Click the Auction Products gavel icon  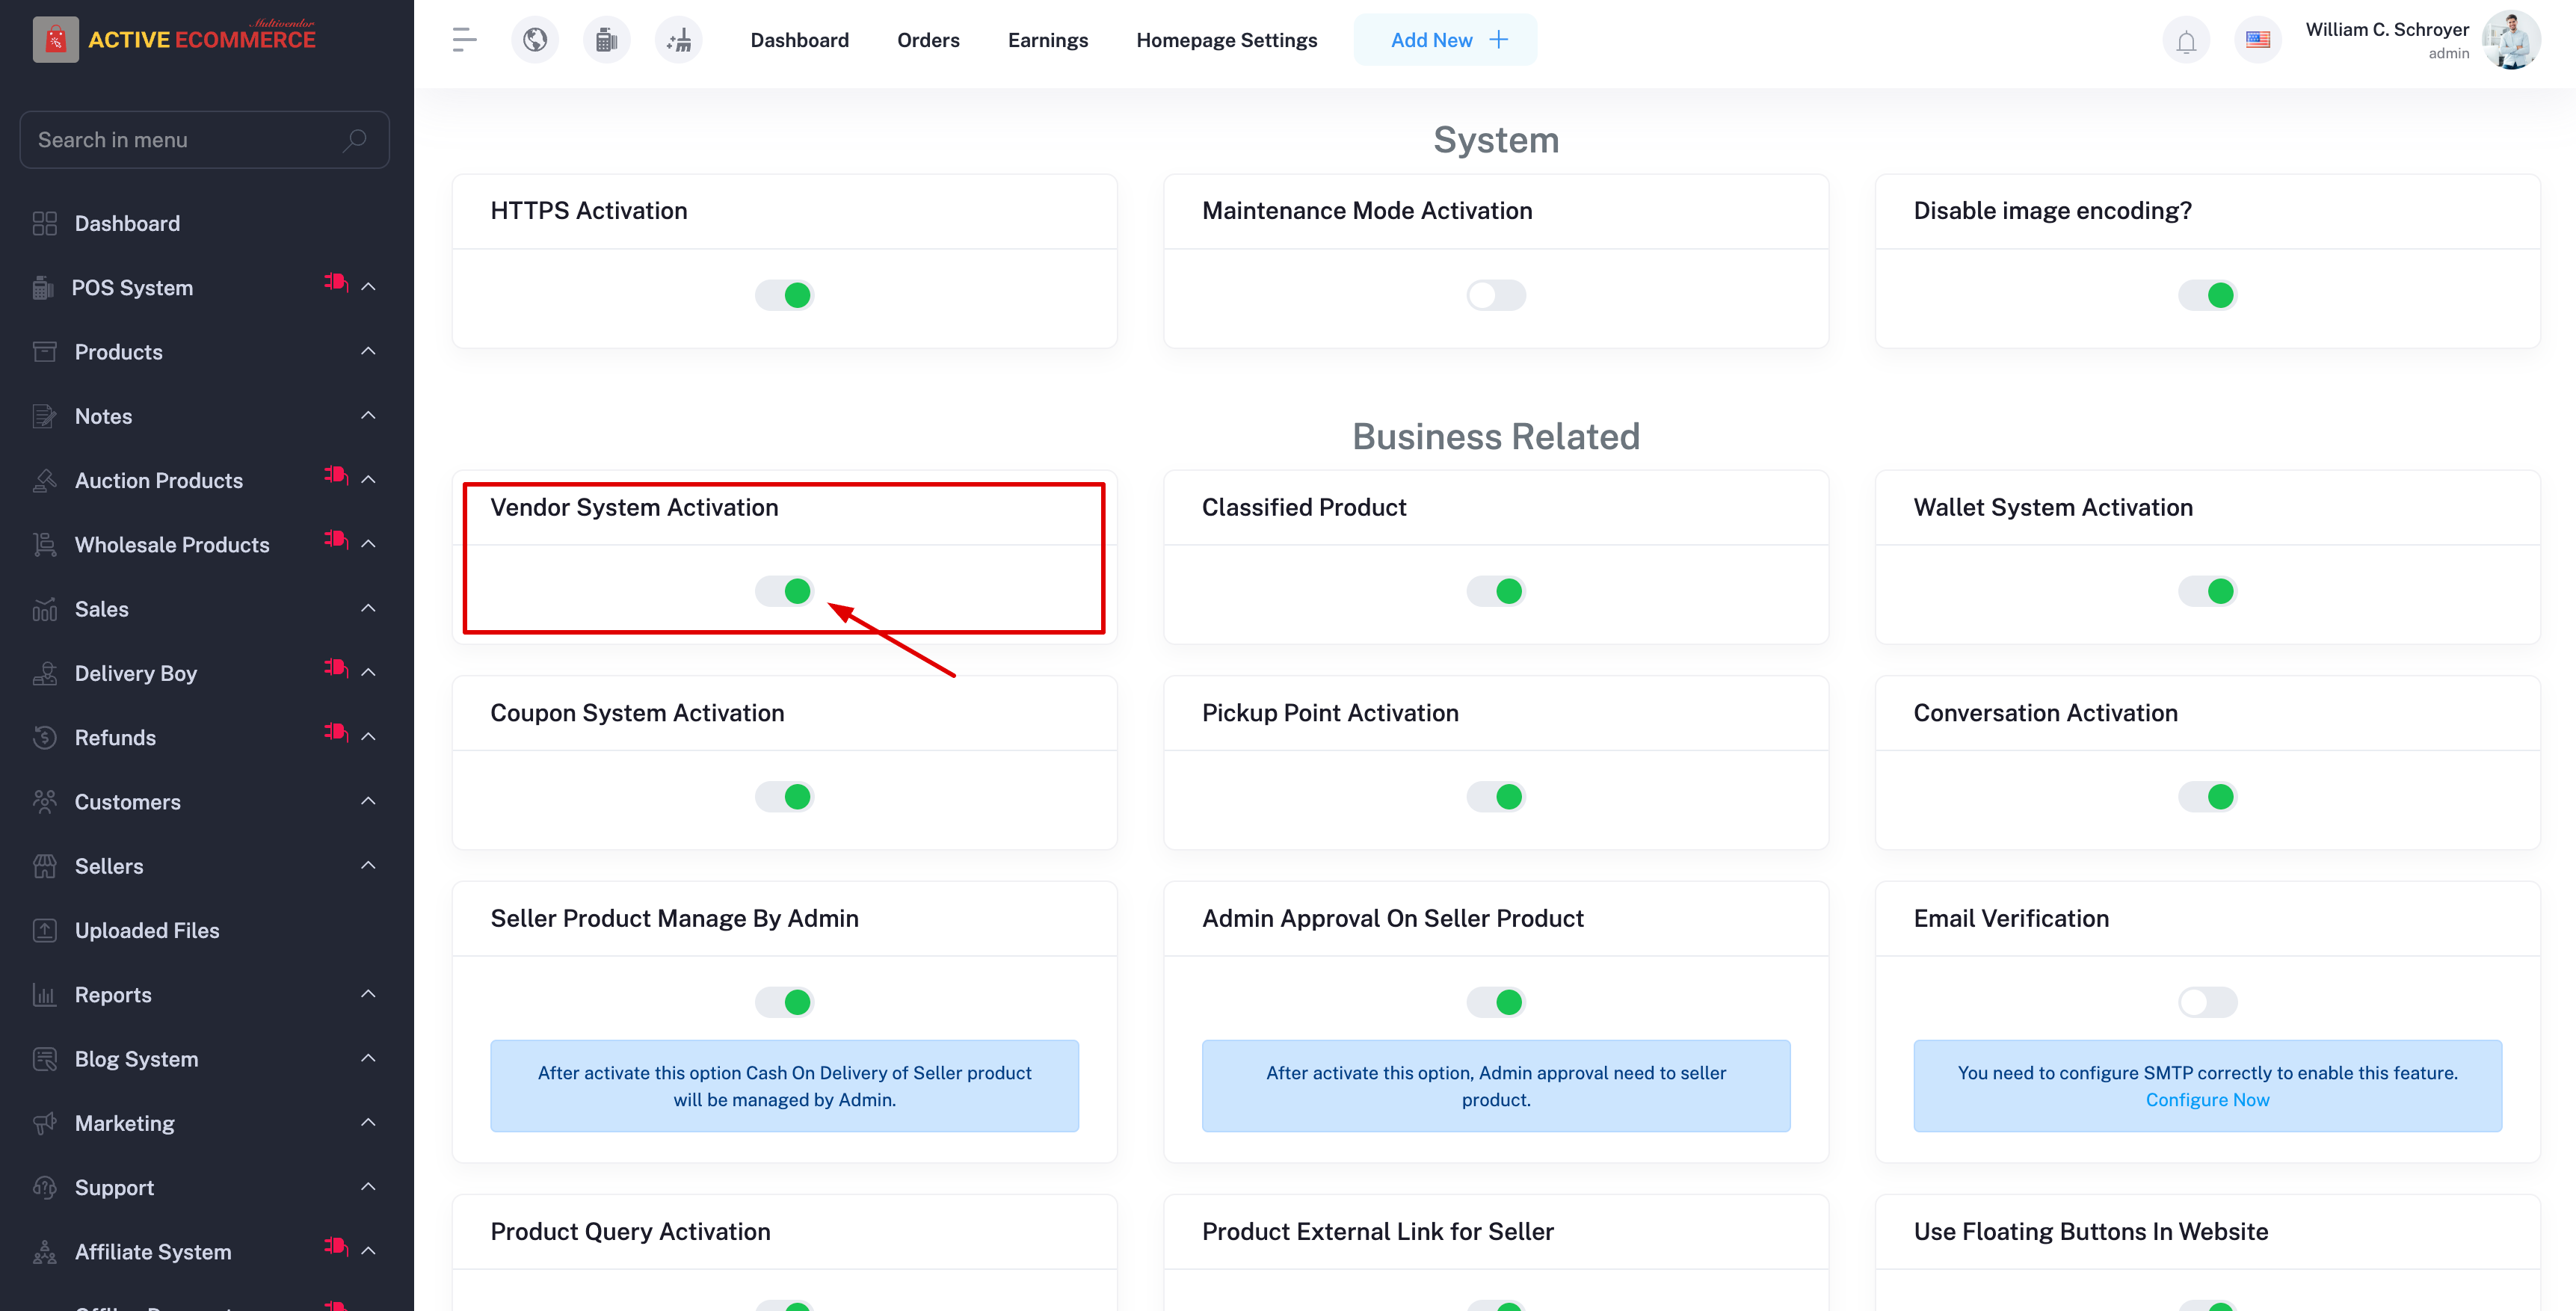[44, 480]
